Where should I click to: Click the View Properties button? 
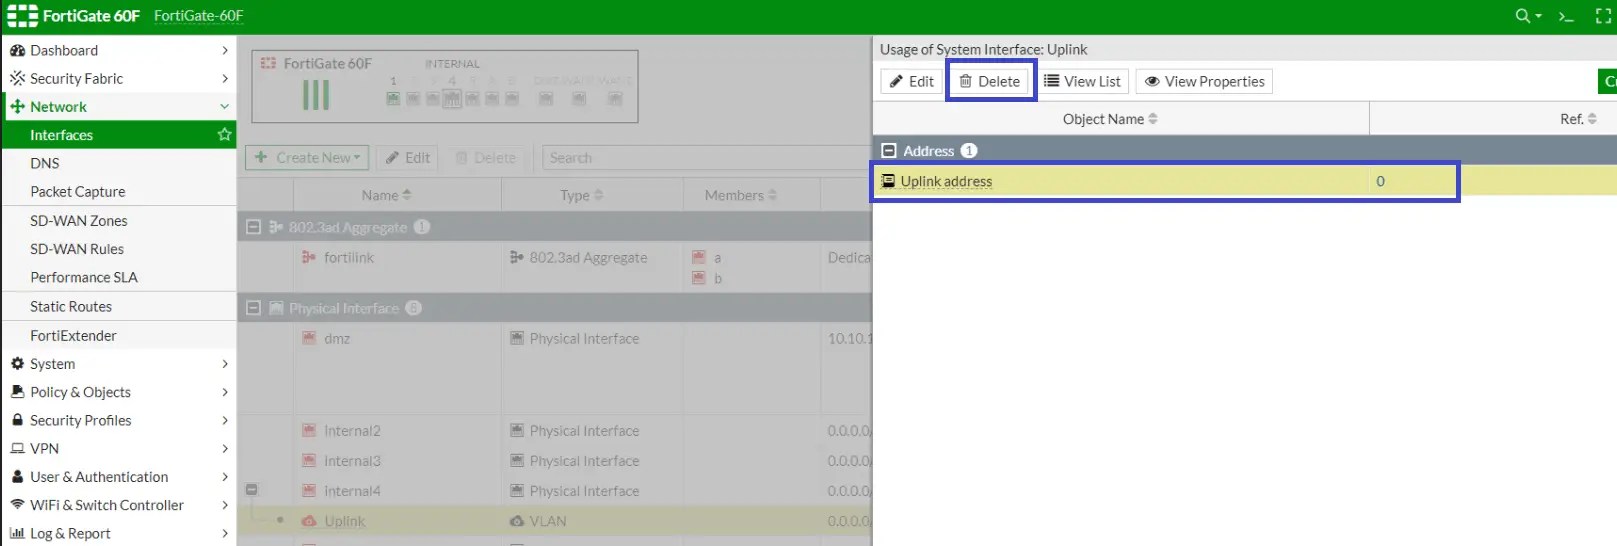pyautogui.click(x=1204, y=81)
